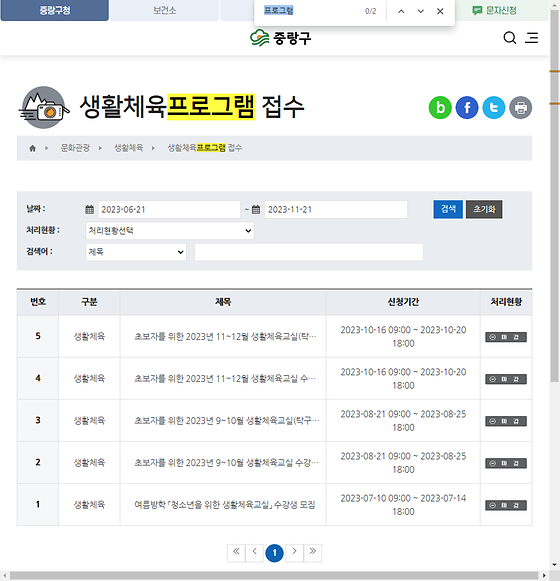This screenshot has height=581, width=560.
Task: Click the 제목 column header
Action: point(223,302)
